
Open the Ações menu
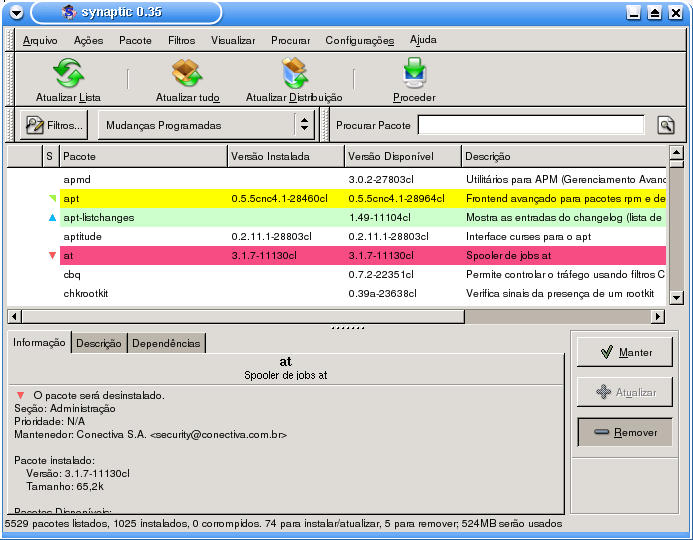tap(88, 41)
